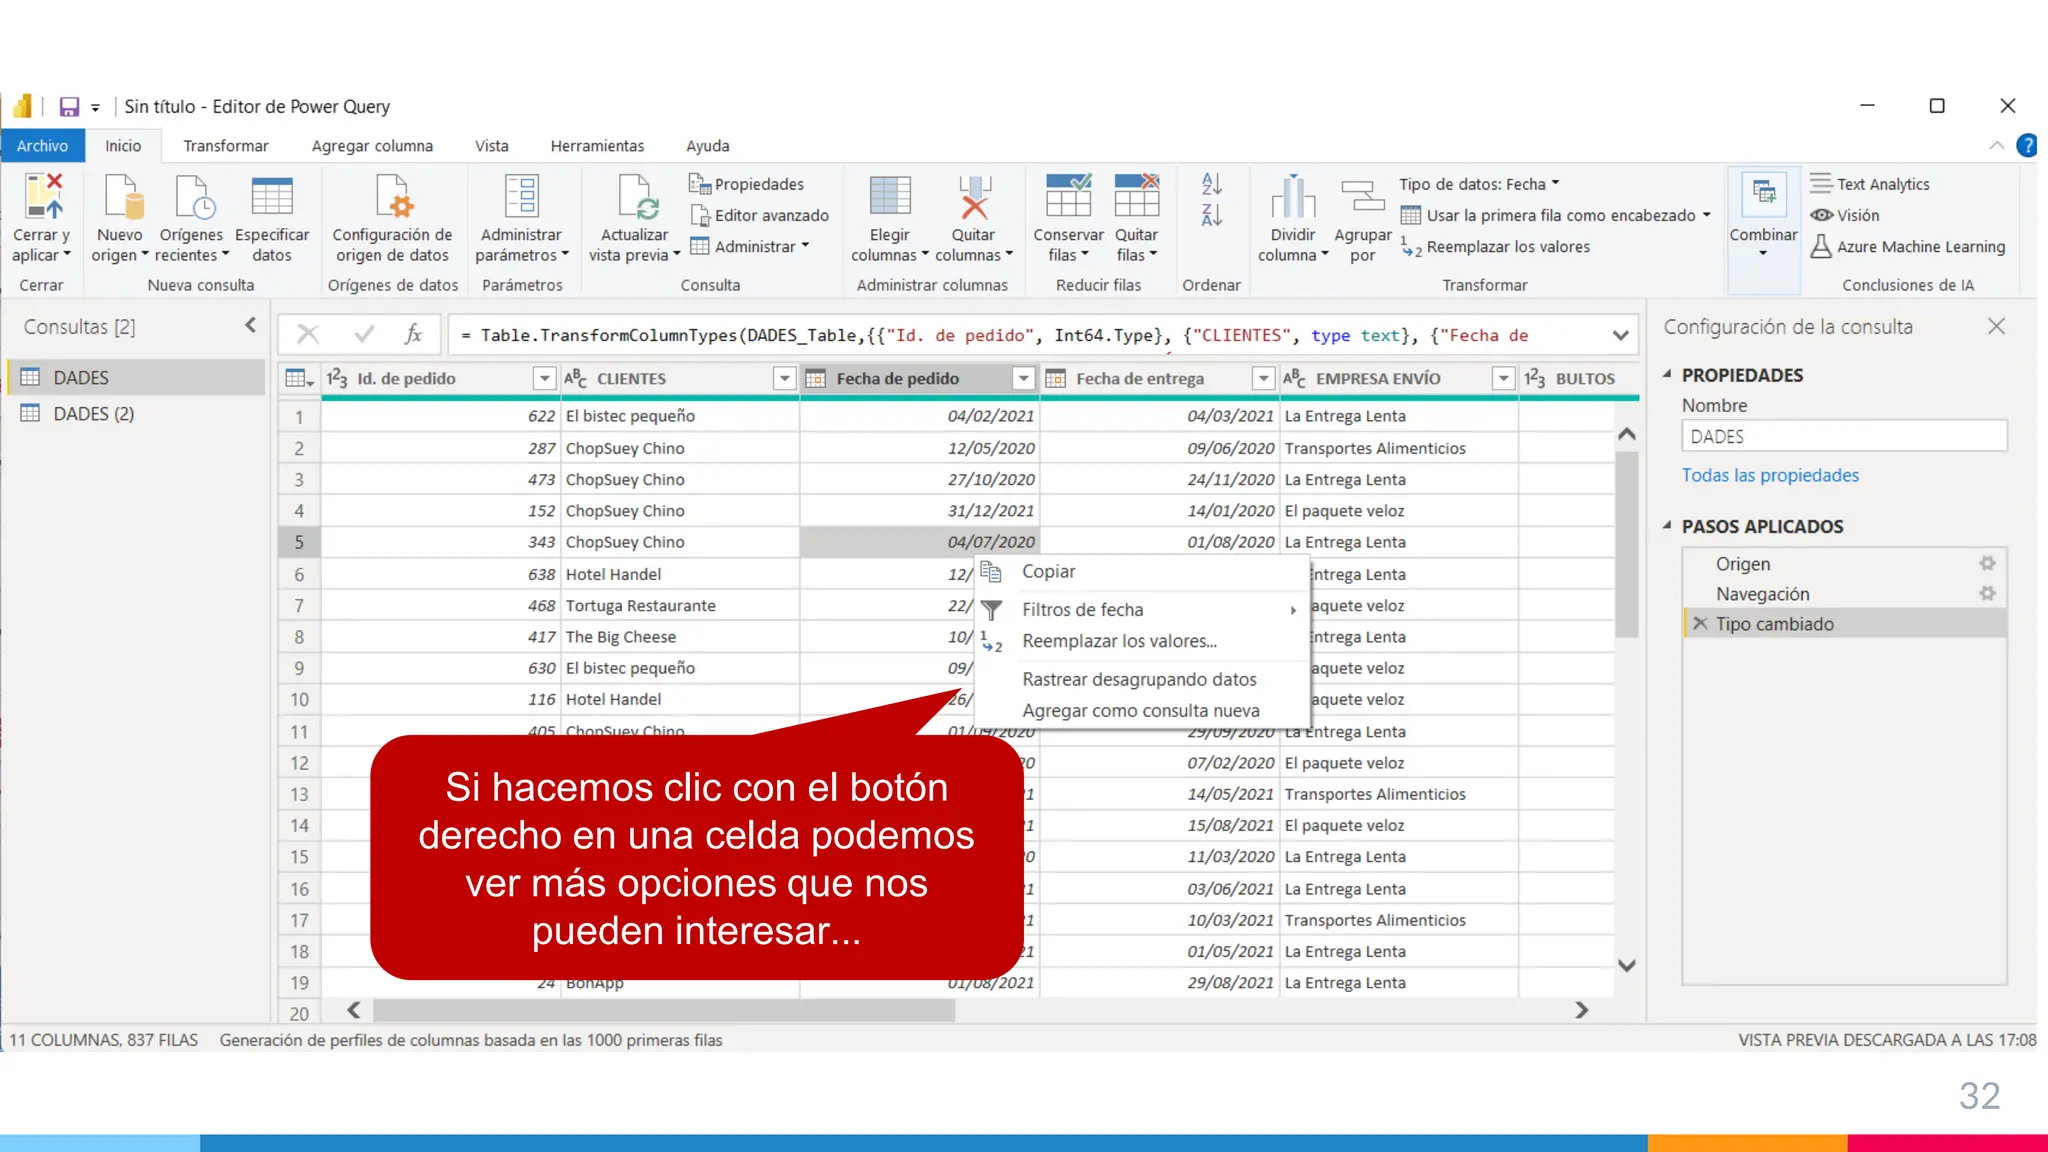Click Todas las propiedades link
Viewport: 2048px width, 1152px height.
pos(1770,475)
